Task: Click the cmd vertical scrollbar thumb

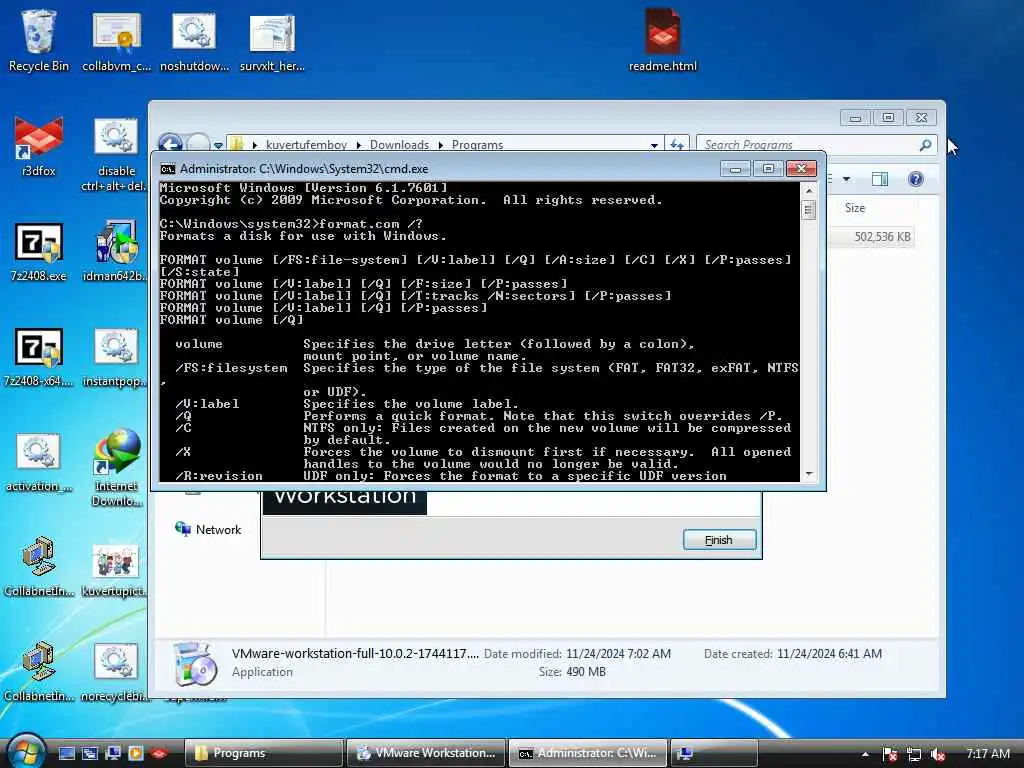Action: 808,210
